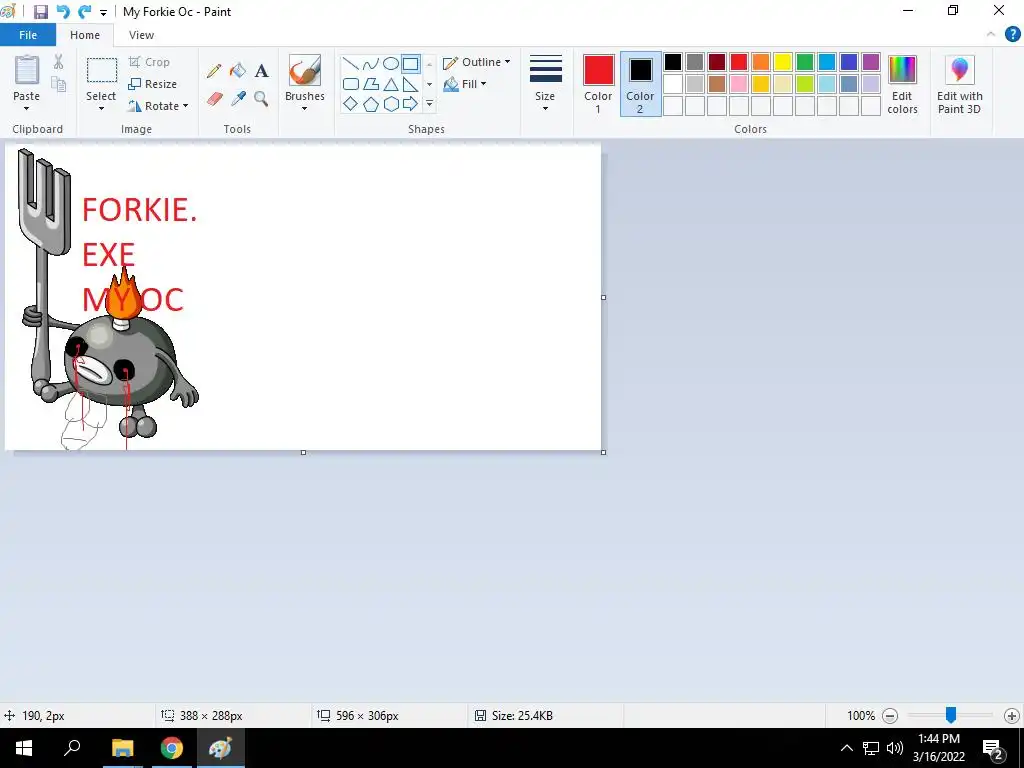Click the Edit colors button
This screenshot has width=1024, height=768.
[x=902, y=85]
